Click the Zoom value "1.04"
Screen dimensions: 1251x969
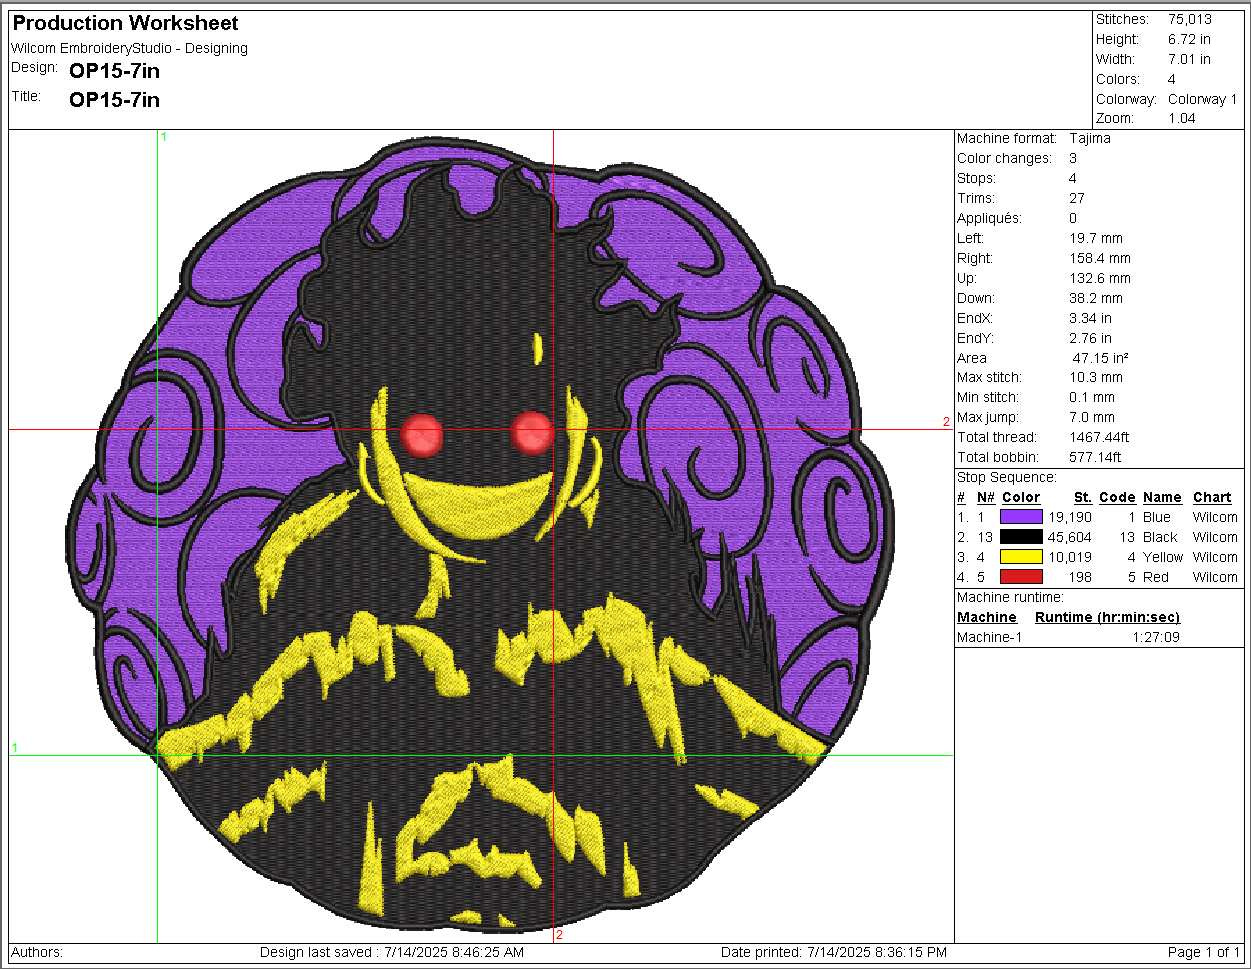pos(1182,119)
